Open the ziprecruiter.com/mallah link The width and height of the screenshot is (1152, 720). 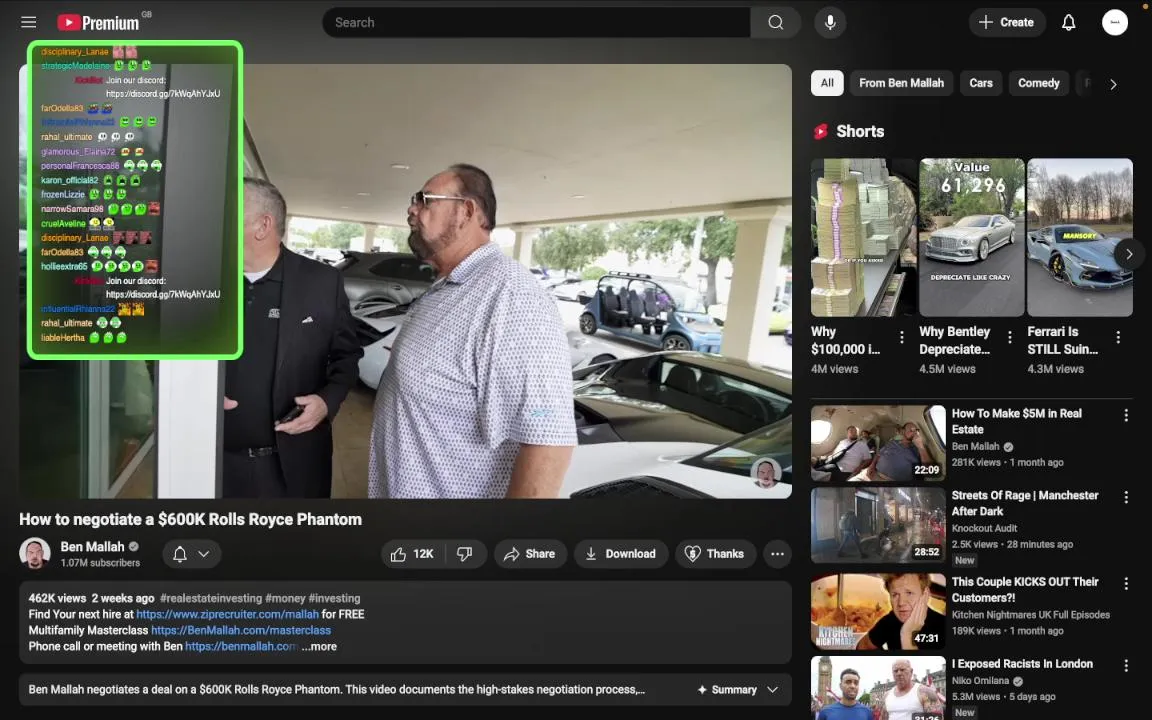228,614
